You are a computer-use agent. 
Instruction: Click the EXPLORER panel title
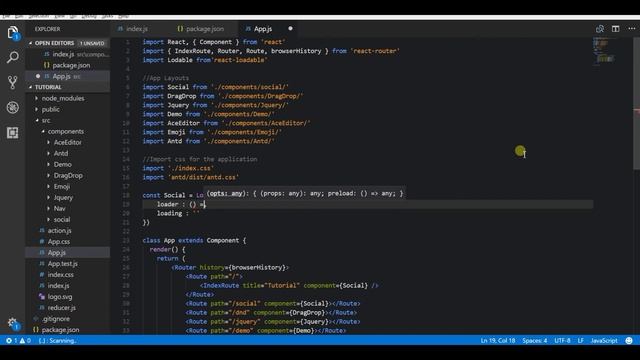tap(47, 29)
